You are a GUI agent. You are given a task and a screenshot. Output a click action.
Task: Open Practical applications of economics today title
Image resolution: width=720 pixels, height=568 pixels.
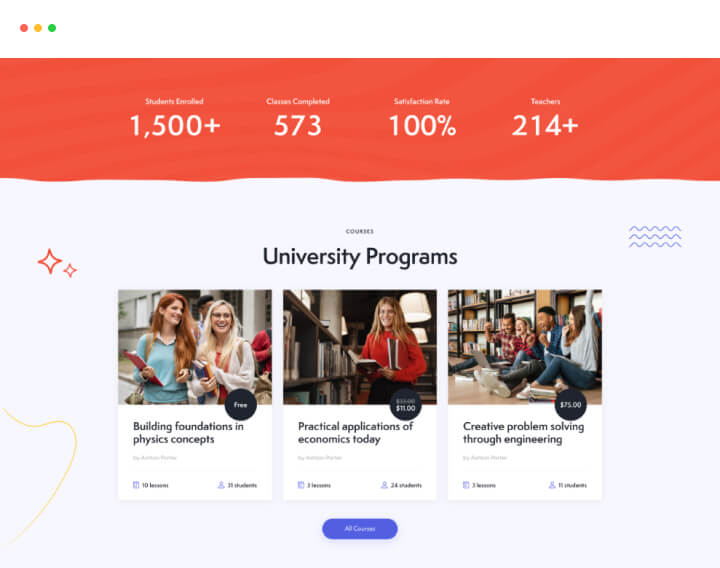355,433
